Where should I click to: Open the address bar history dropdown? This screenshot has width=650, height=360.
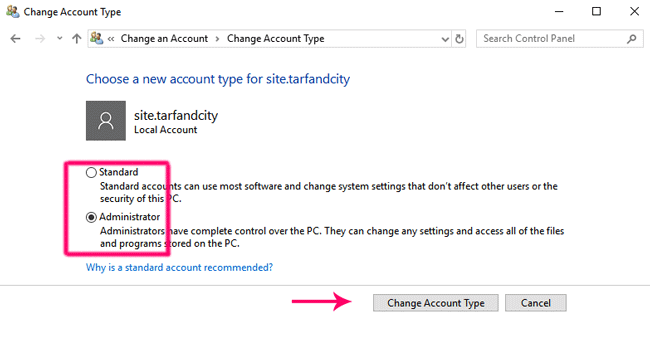pyautogui.click(x=445, y=39)
